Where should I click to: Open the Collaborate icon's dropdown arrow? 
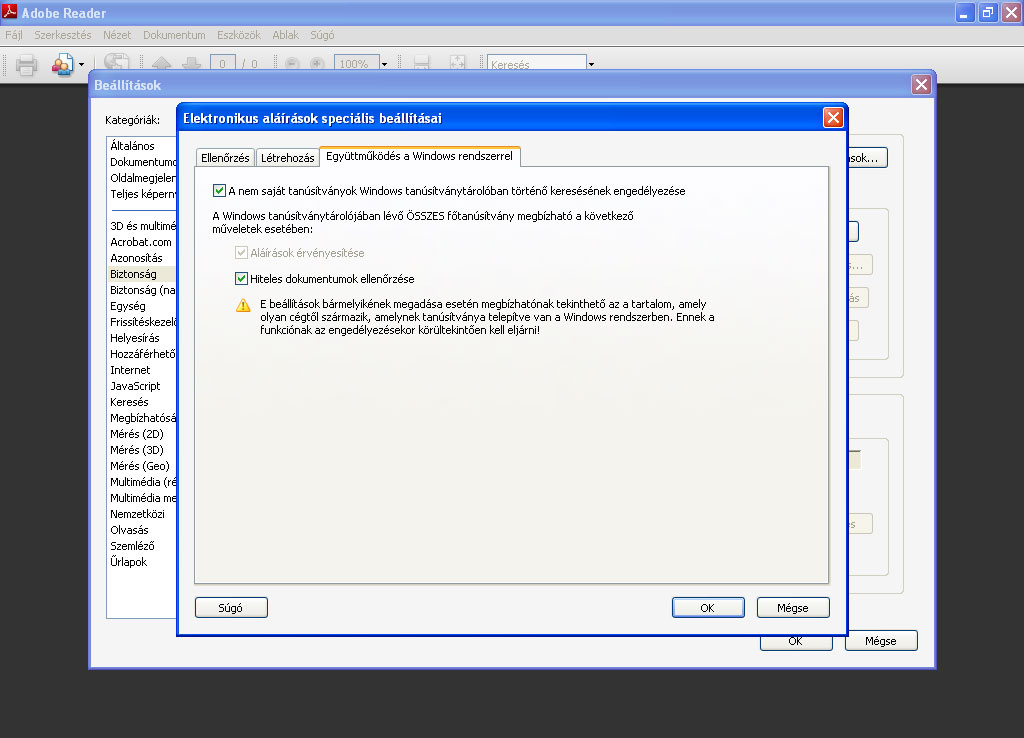click(82, 65)
